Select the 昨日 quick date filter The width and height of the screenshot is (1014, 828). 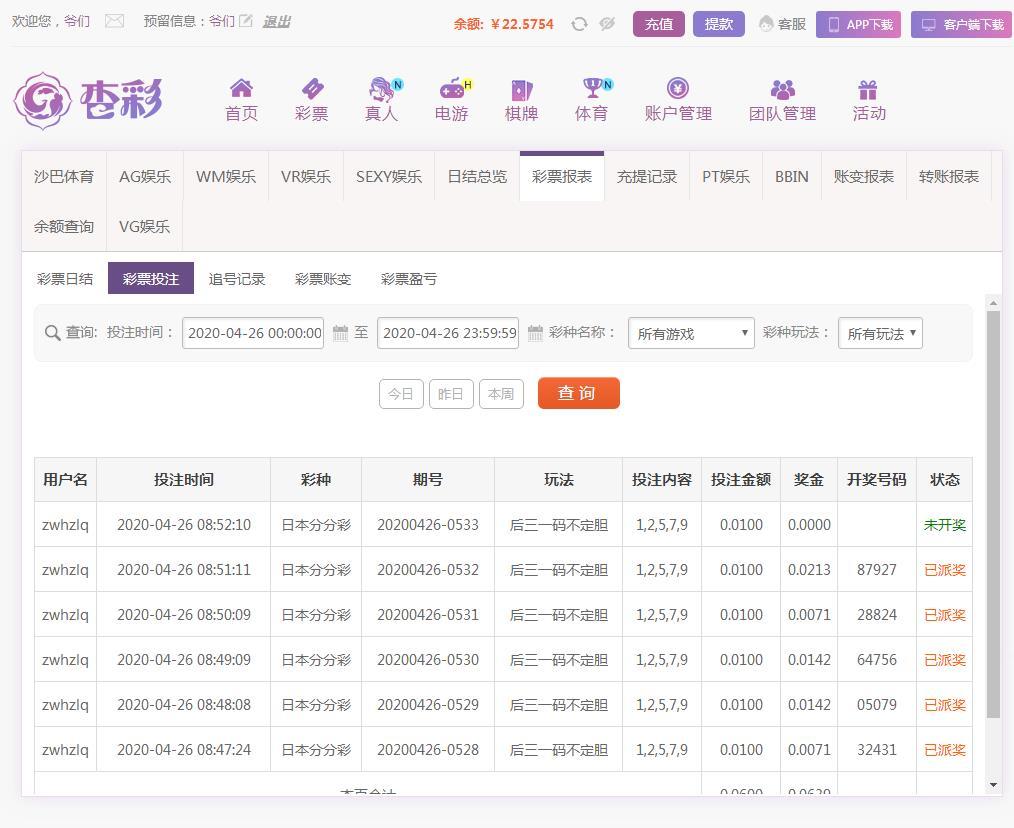click(x=451, y=394)
